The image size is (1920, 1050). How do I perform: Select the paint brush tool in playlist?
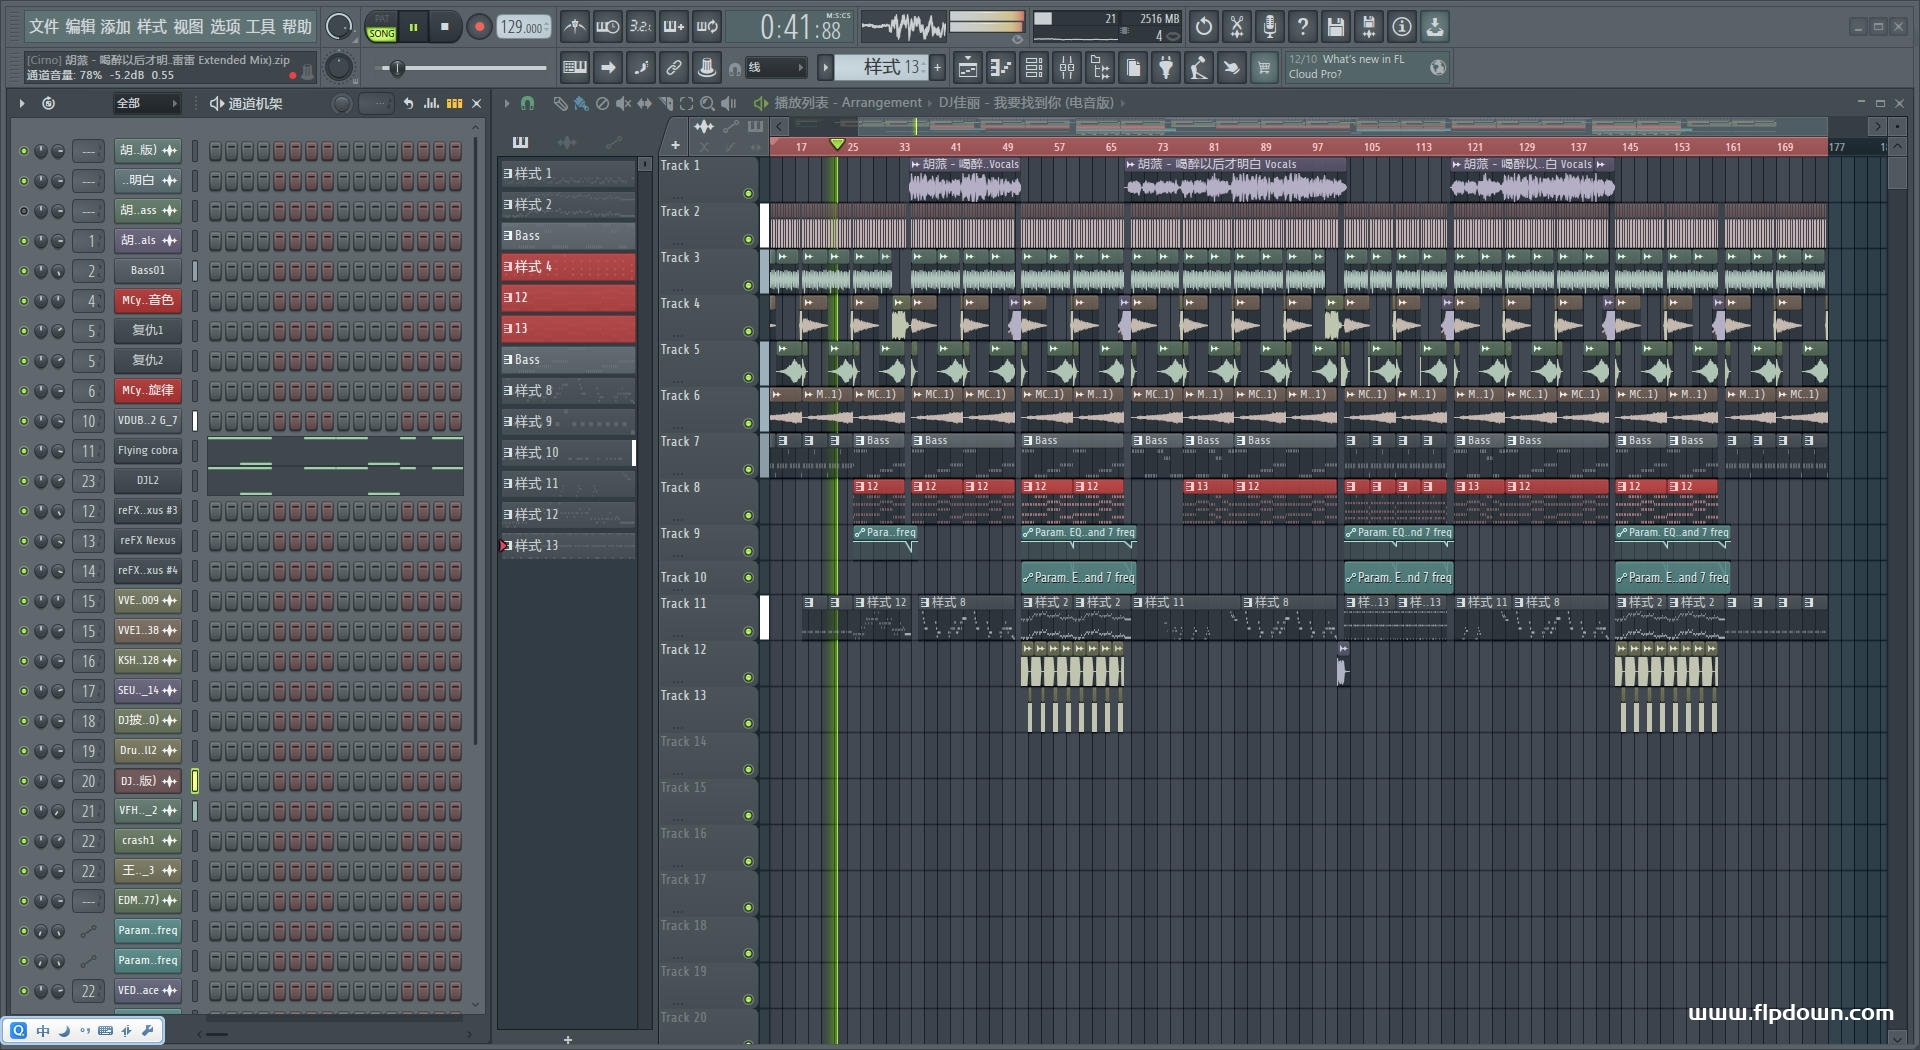coord(581,103)
